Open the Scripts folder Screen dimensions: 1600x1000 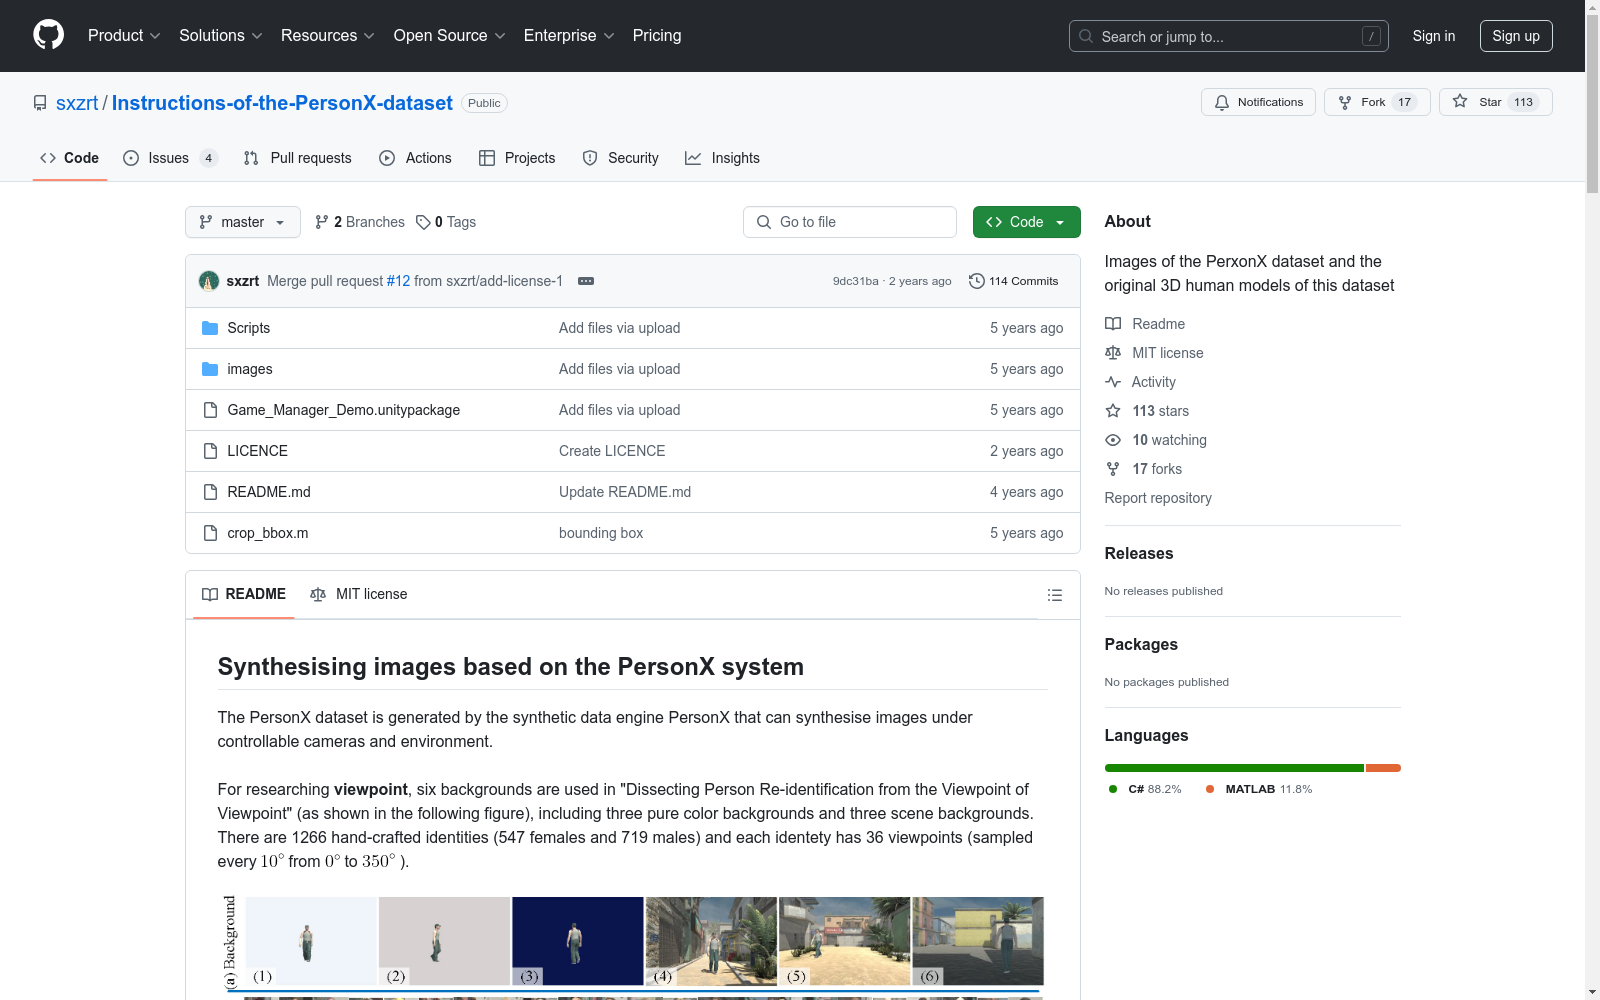pyautogui.click(x=248, y=328)
